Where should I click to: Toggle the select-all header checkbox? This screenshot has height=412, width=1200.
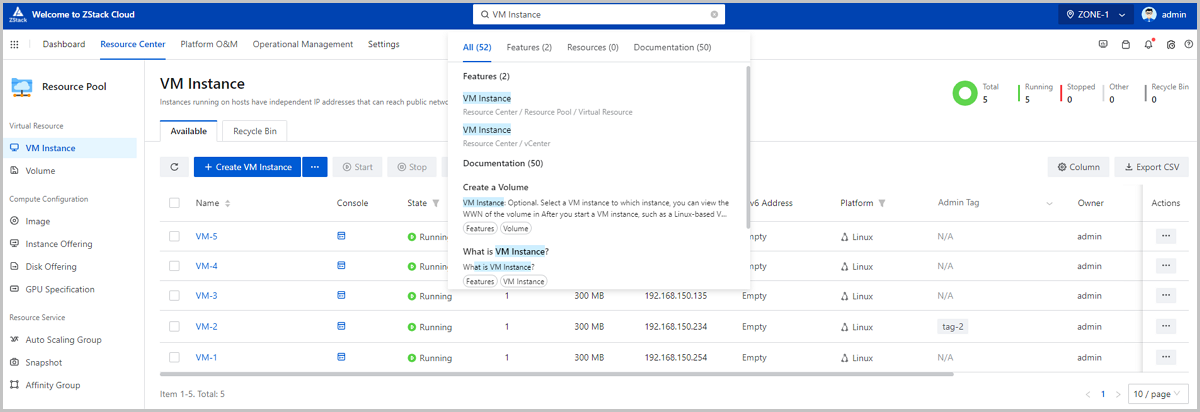coord(174,203)
